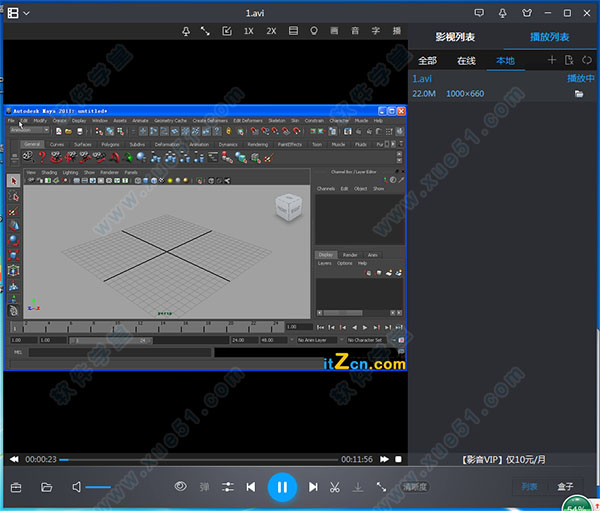Viewport: 600px width, 511px height.
Task: Click the rewind button beside 00:00:23
Action: [x=14, y=459]
